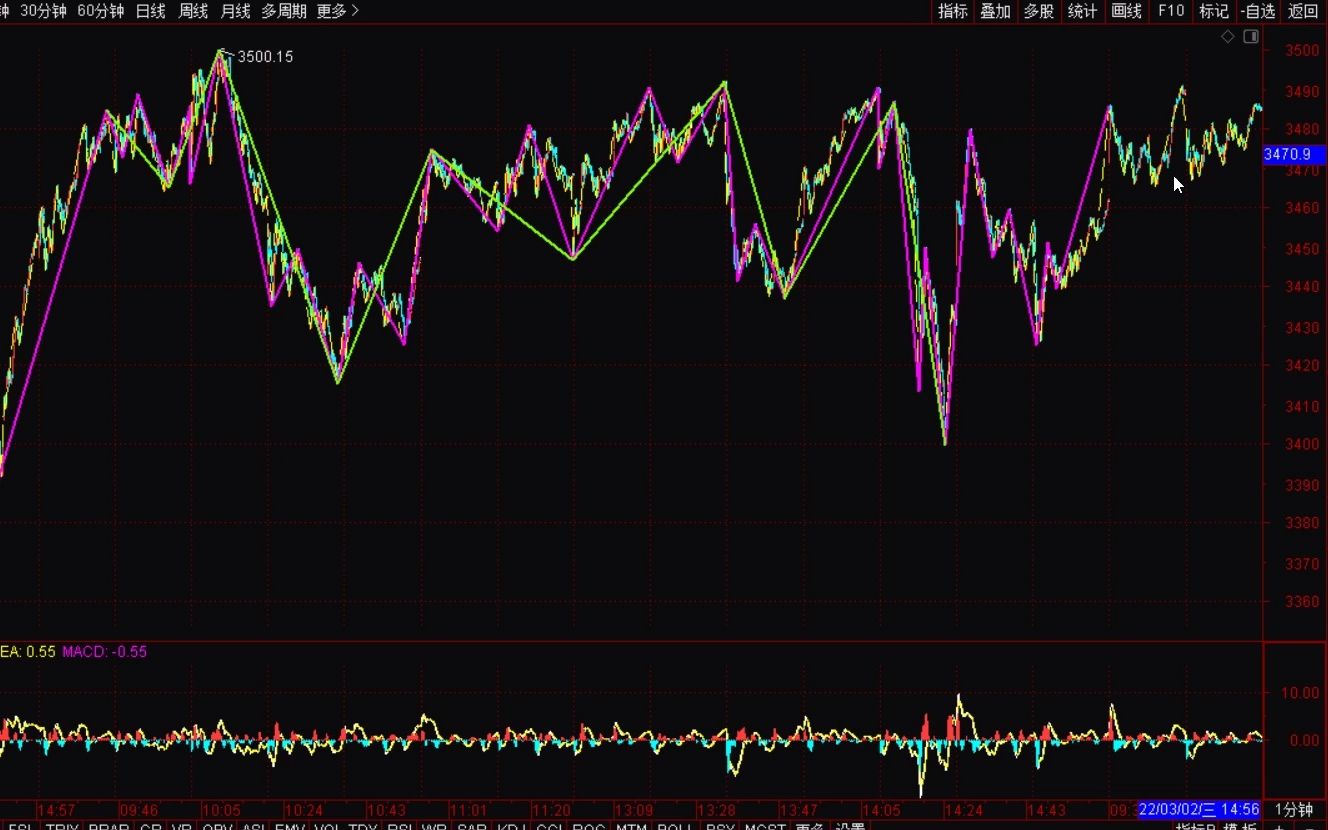The height and width of the screenshot is (830, 1328).
Task: Select the 日线 daily chart period
Action: point(150,11)
